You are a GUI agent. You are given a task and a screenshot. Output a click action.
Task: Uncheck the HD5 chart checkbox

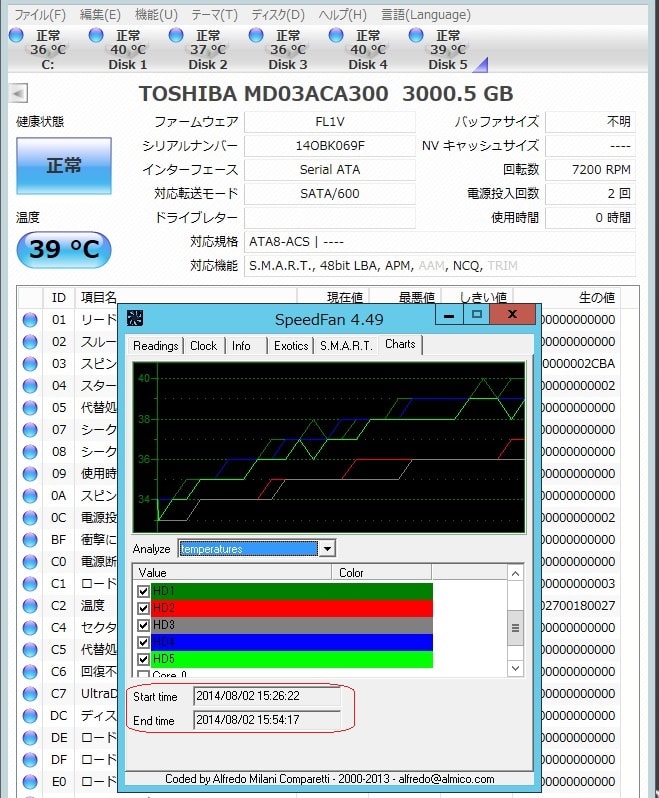click(x=143, y=659)
